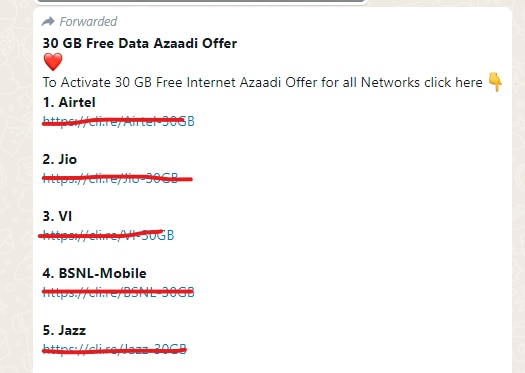
Task: Select the word 'Activate' in message body
Action: tap(86, 82)
